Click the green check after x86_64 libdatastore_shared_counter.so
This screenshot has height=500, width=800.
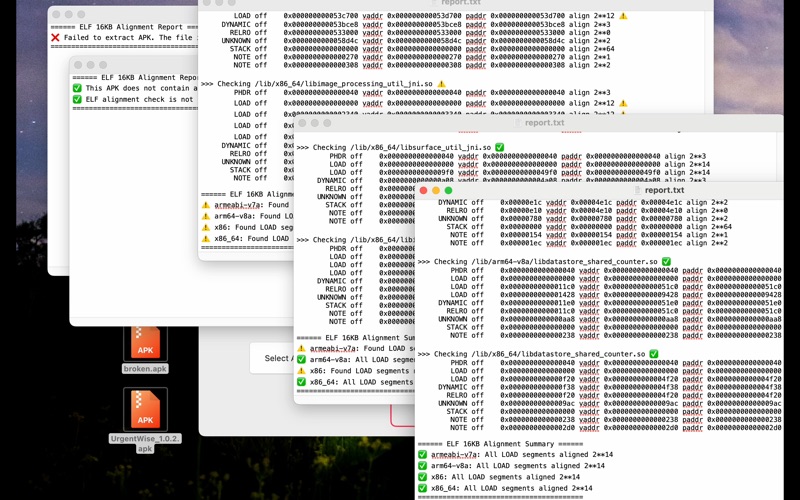coord(654,354)
